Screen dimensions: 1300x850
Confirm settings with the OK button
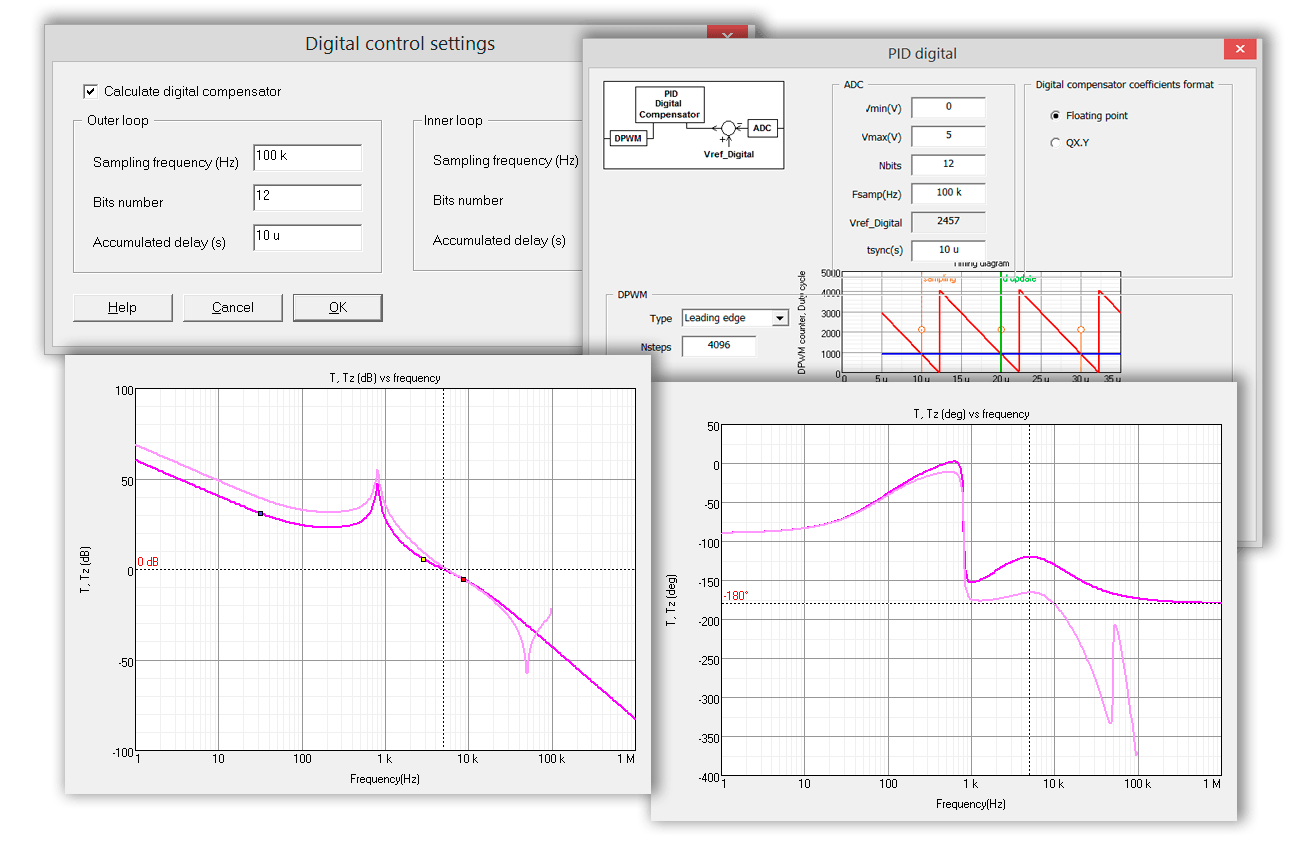(337, 307)
